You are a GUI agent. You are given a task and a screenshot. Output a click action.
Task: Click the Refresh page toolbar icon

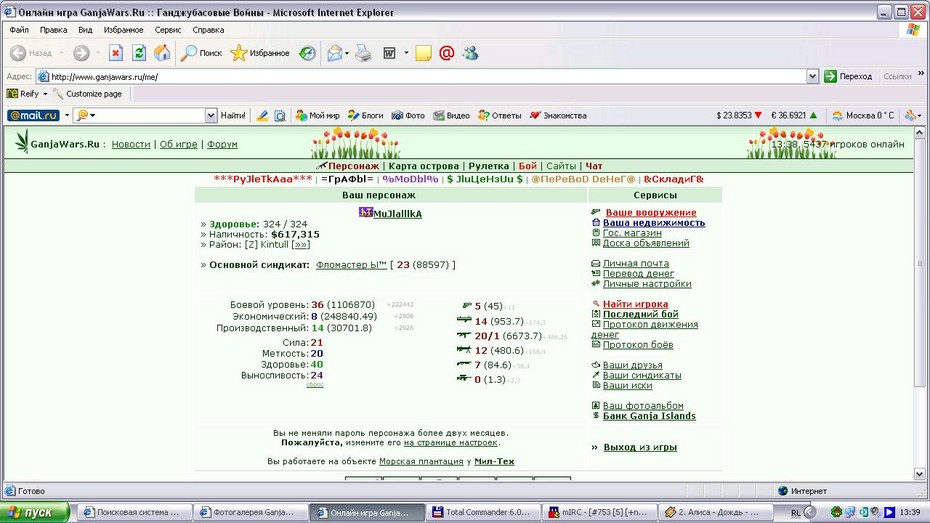coord(139,53)
